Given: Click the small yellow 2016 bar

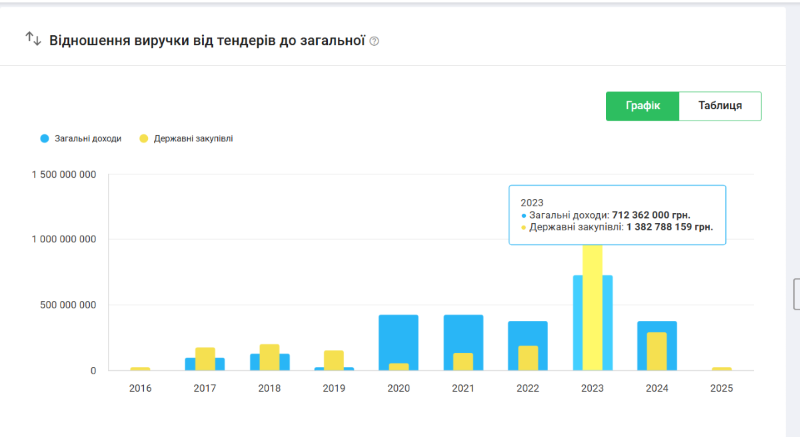Looking at the screenshot, I should click(140, 368).
